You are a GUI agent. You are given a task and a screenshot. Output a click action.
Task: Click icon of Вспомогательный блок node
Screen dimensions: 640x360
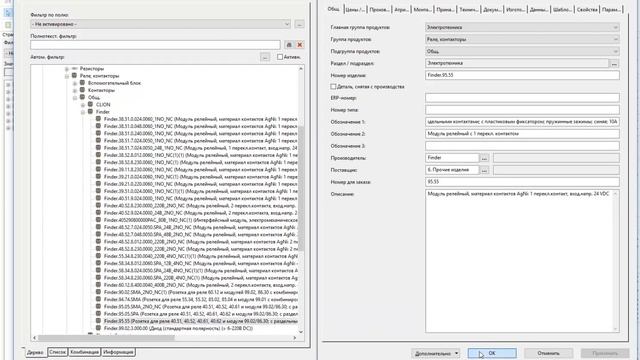(82, 83)
